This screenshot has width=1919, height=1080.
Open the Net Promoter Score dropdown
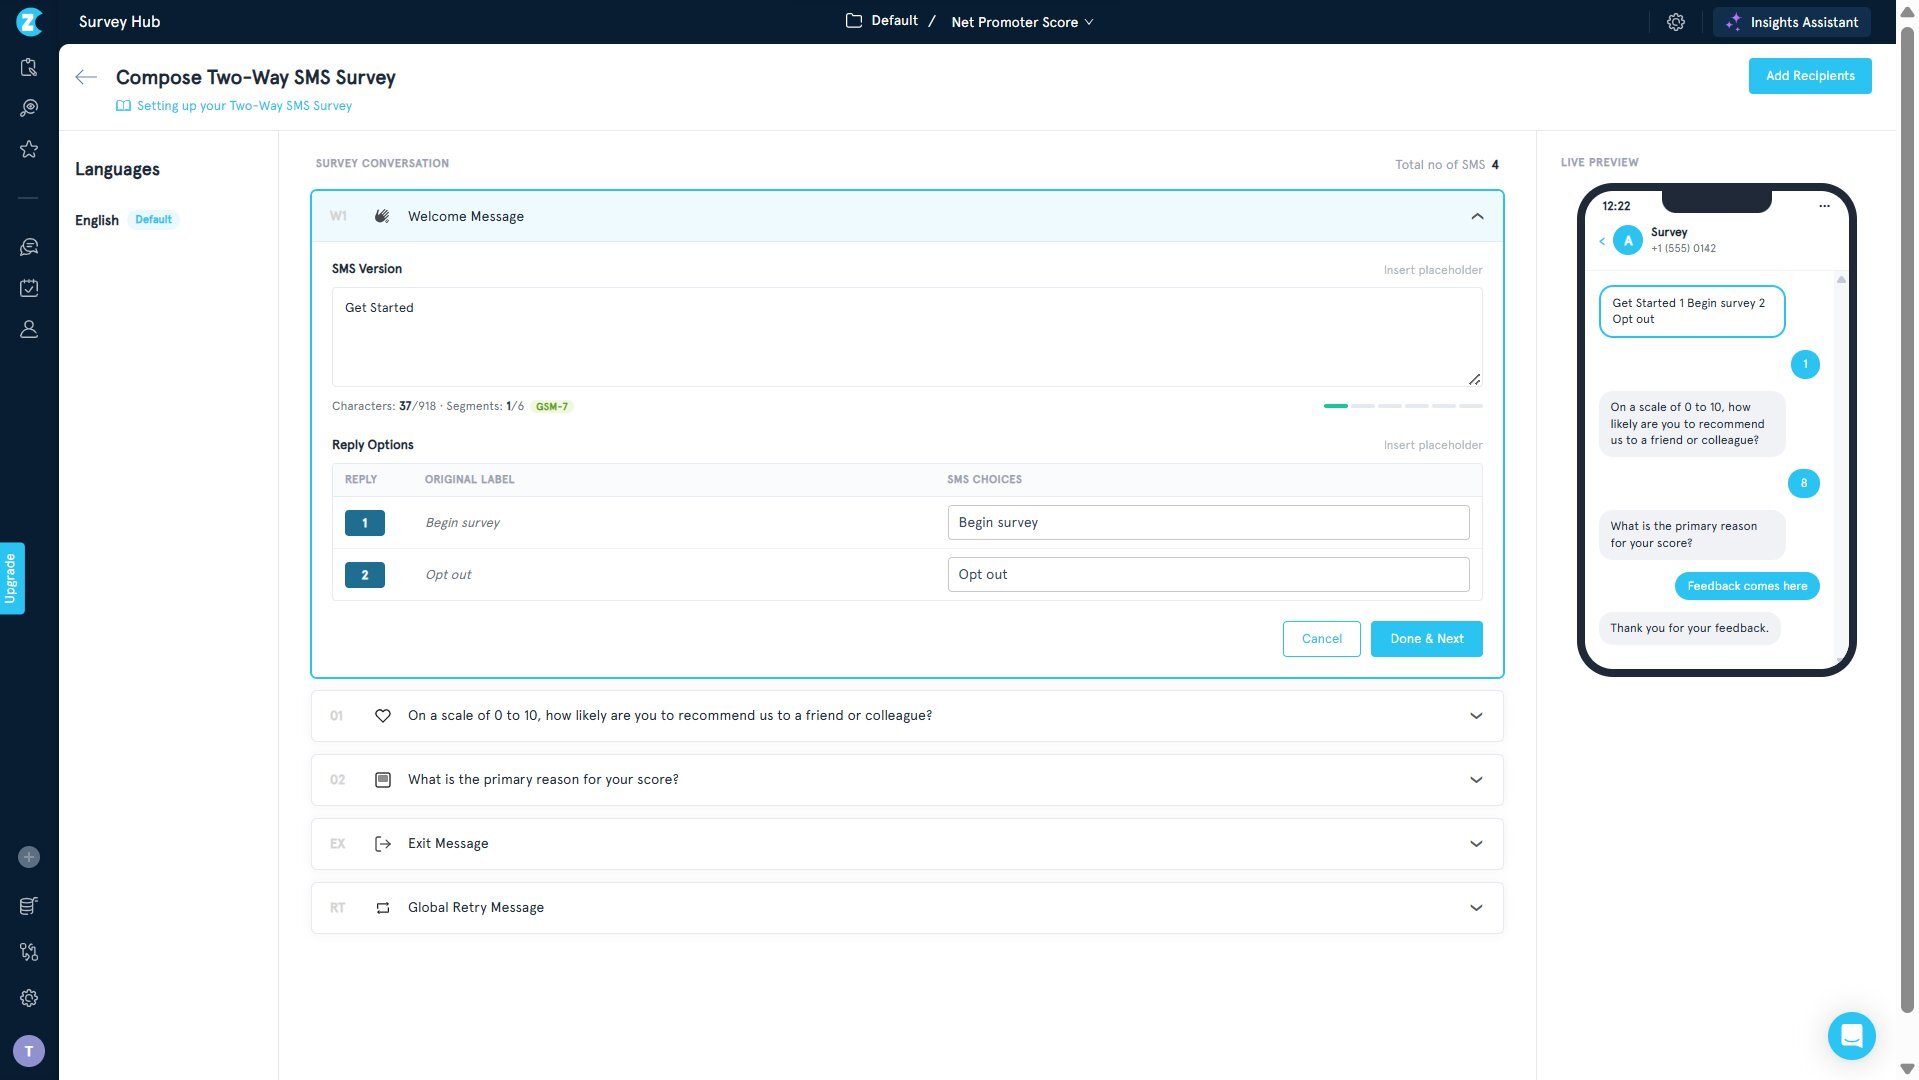pyautogui.click(x=1022, y=22)
